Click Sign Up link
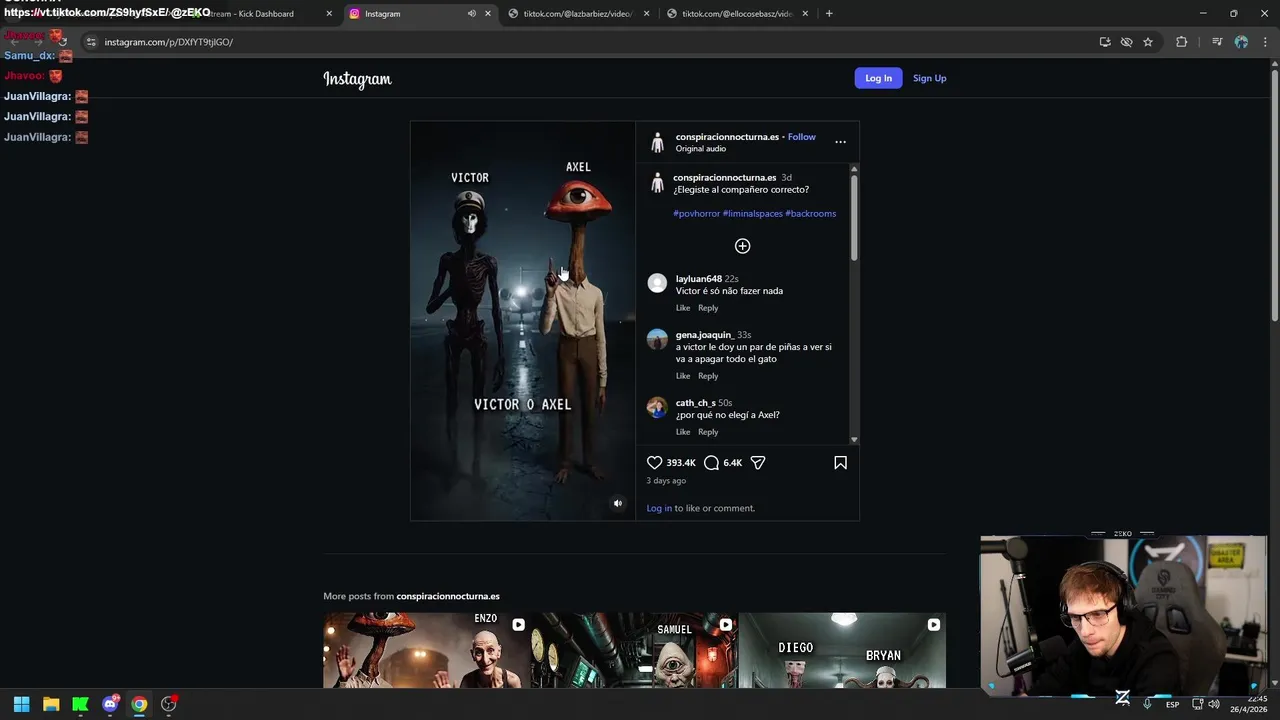Viewport: 1280px width, 720px height. pyautogui.click(x=929, y=78)
